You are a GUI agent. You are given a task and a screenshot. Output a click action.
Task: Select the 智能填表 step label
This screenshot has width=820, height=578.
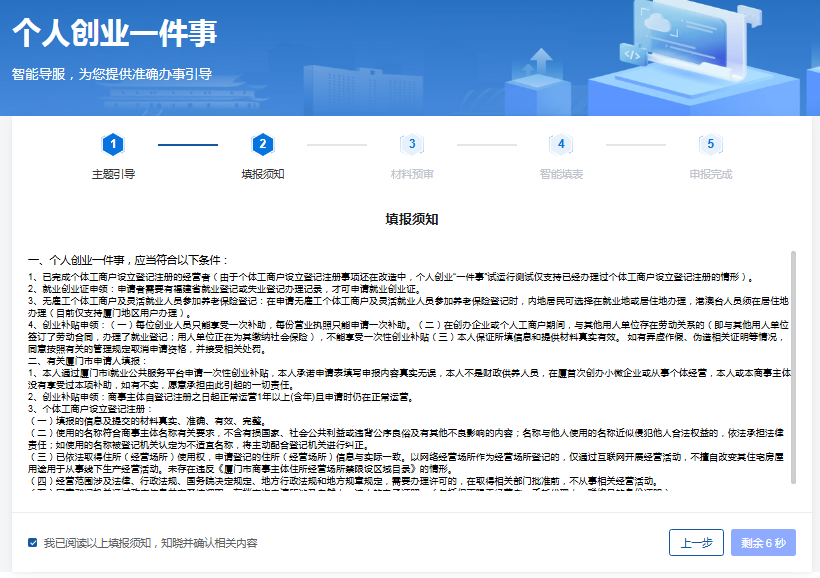coord(561,174)
